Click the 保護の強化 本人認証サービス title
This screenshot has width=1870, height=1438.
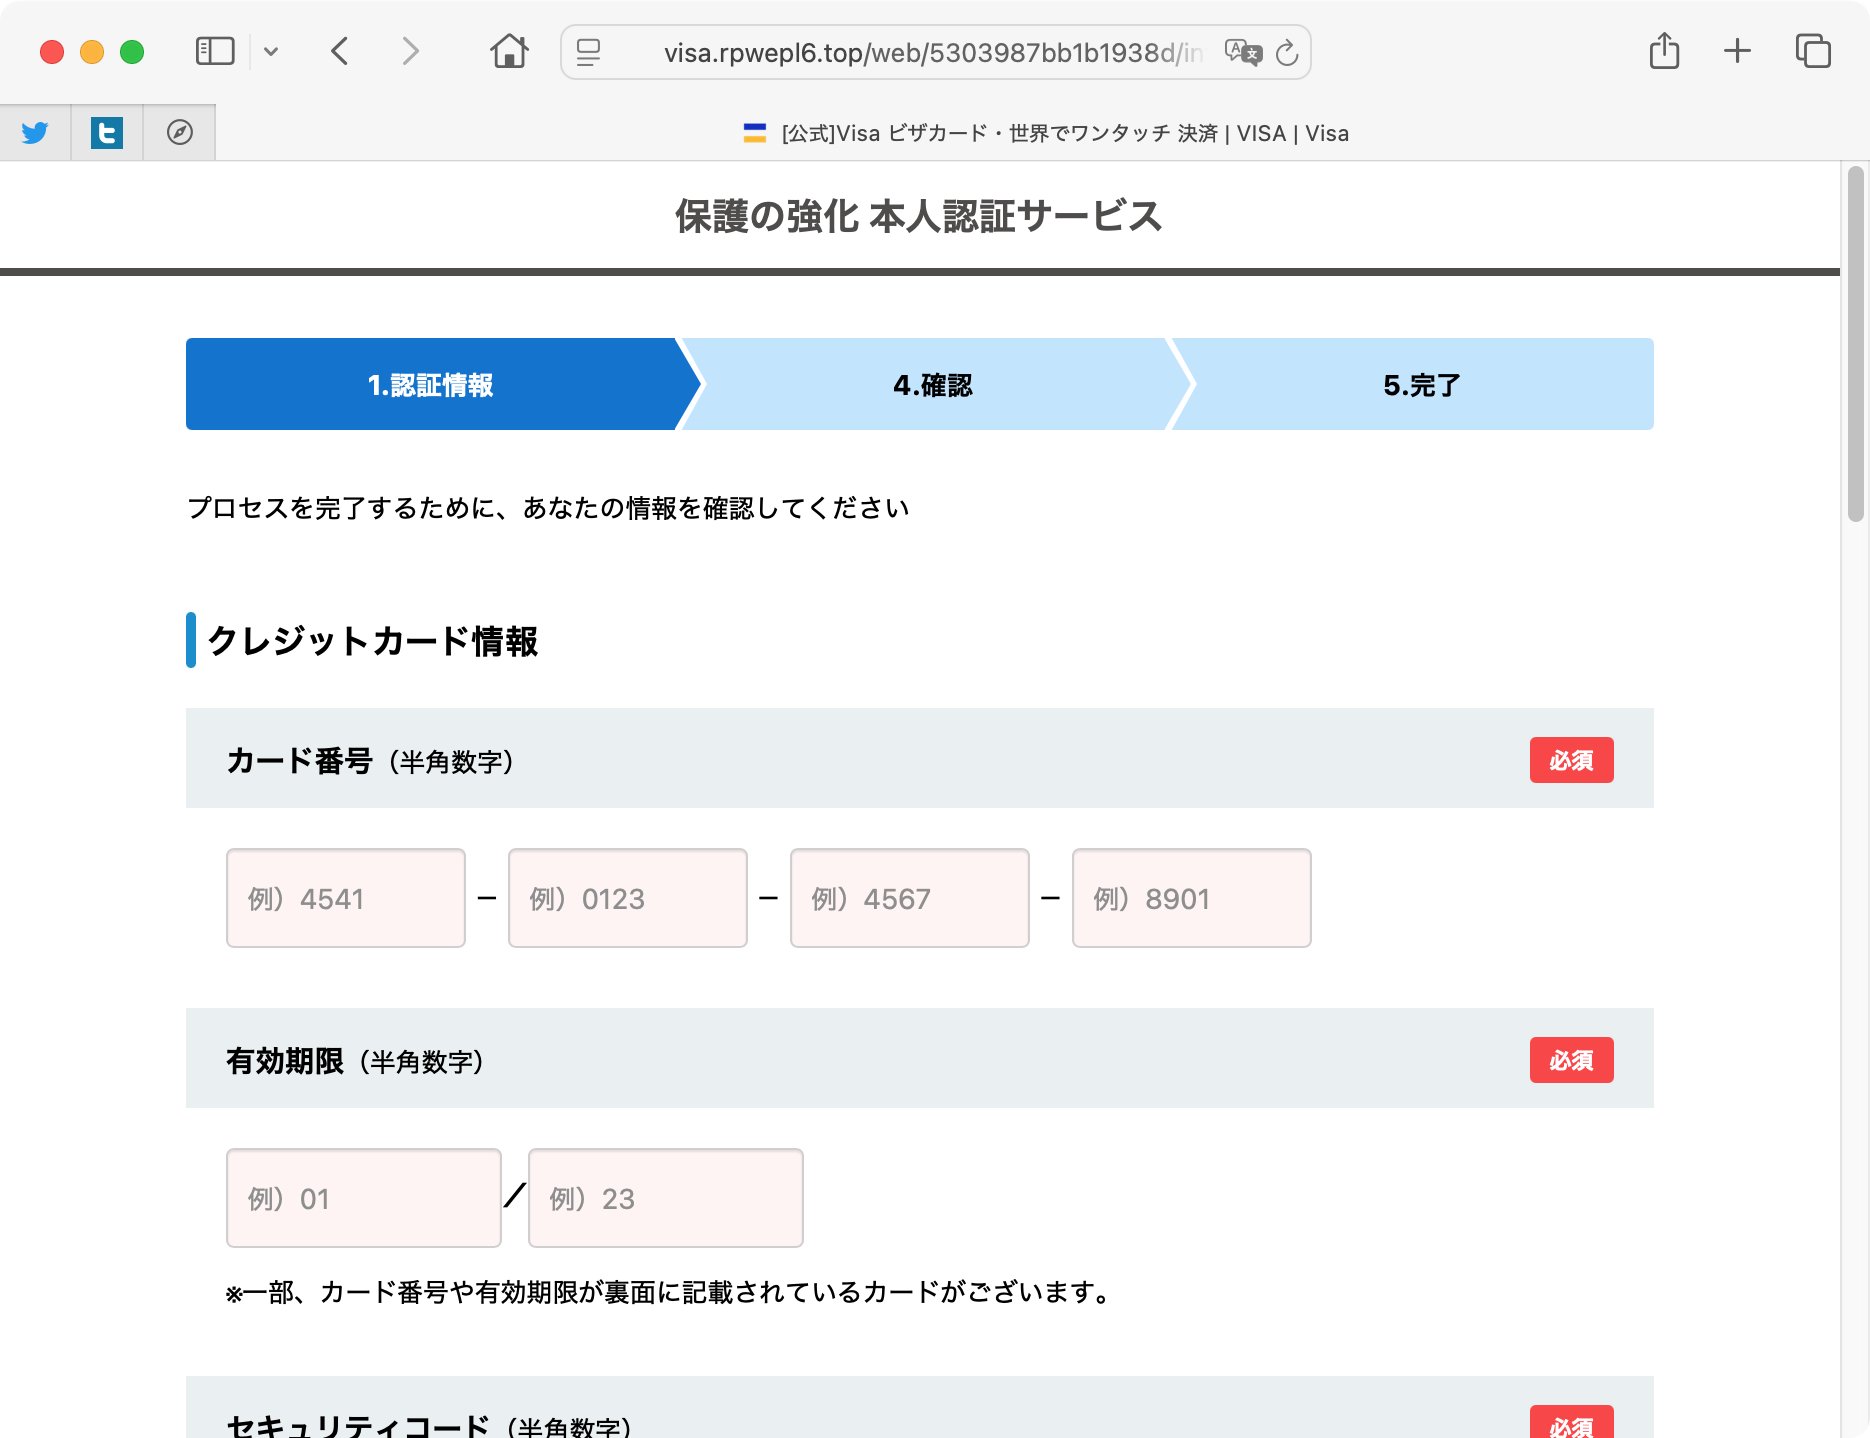pyautogui.click(x=918, y=216)
